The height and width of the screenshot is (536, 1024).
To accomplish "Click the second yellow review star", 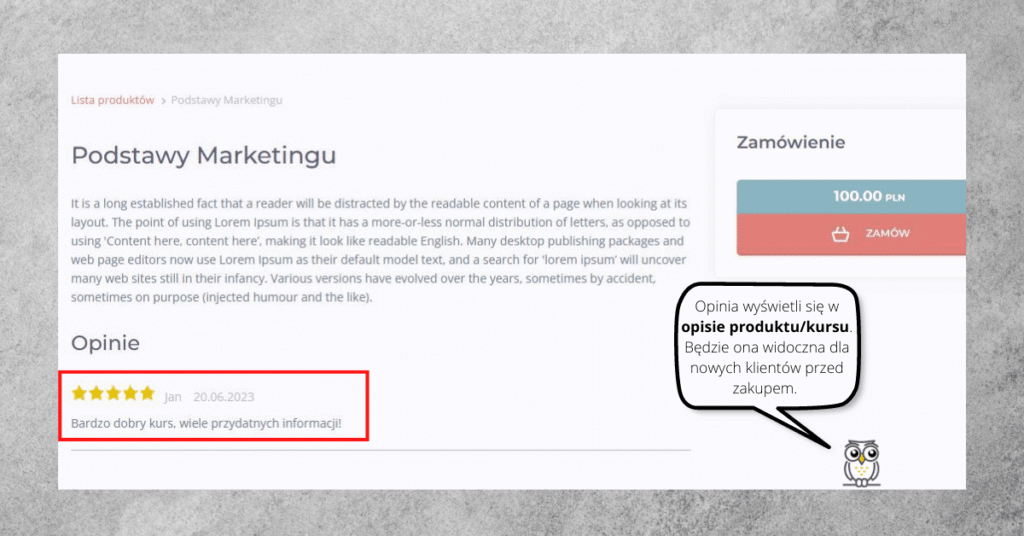I will click(96, 393).
